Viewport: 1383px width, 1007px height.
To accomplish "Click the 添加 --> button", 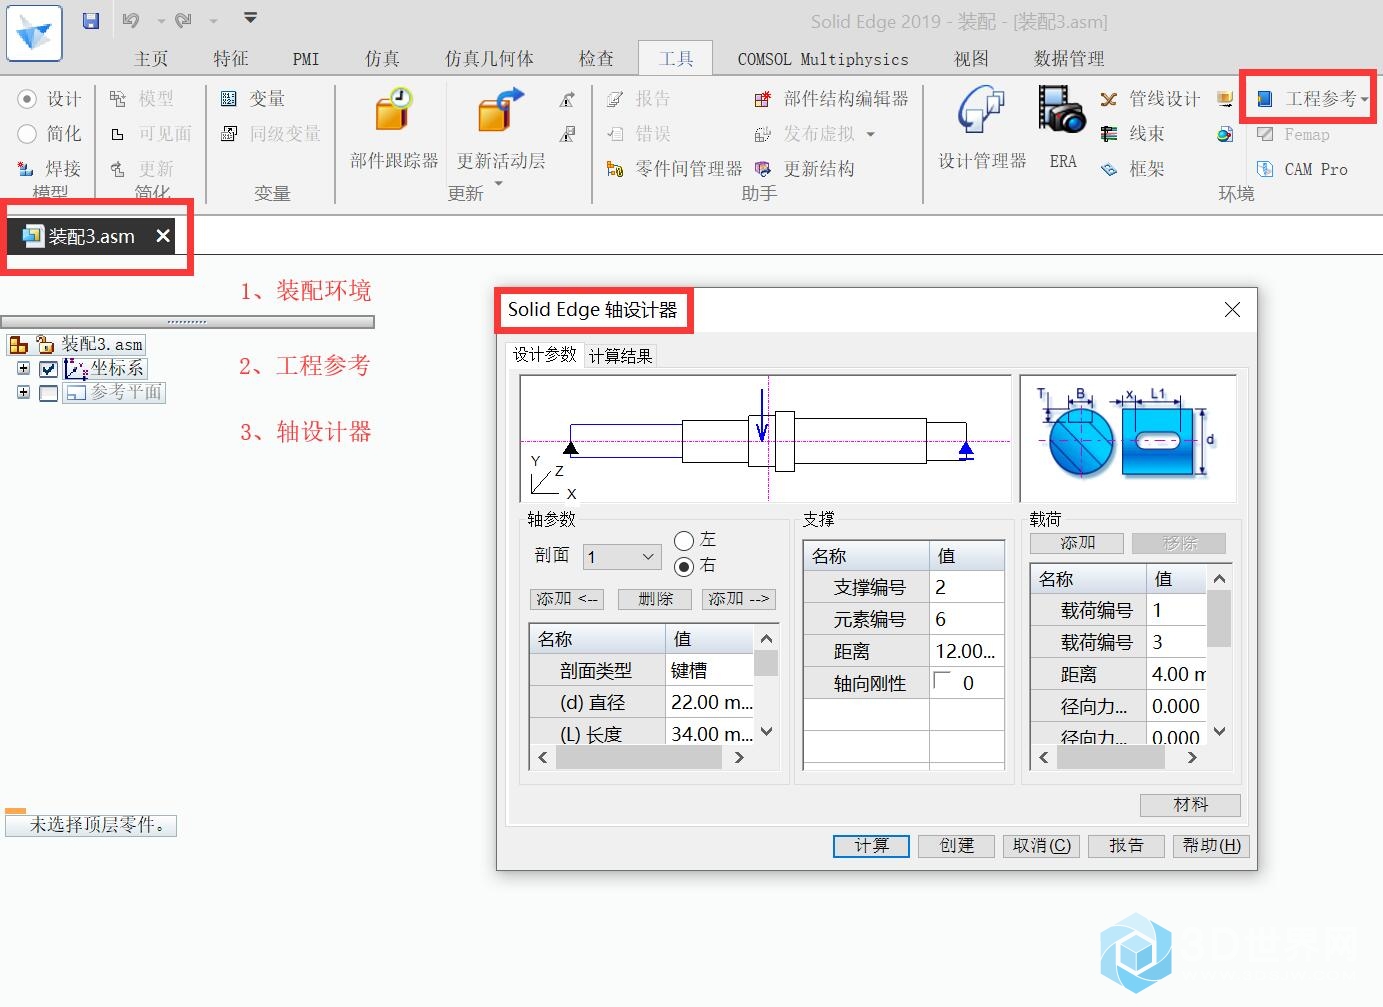I will click(x=739, y=599).
